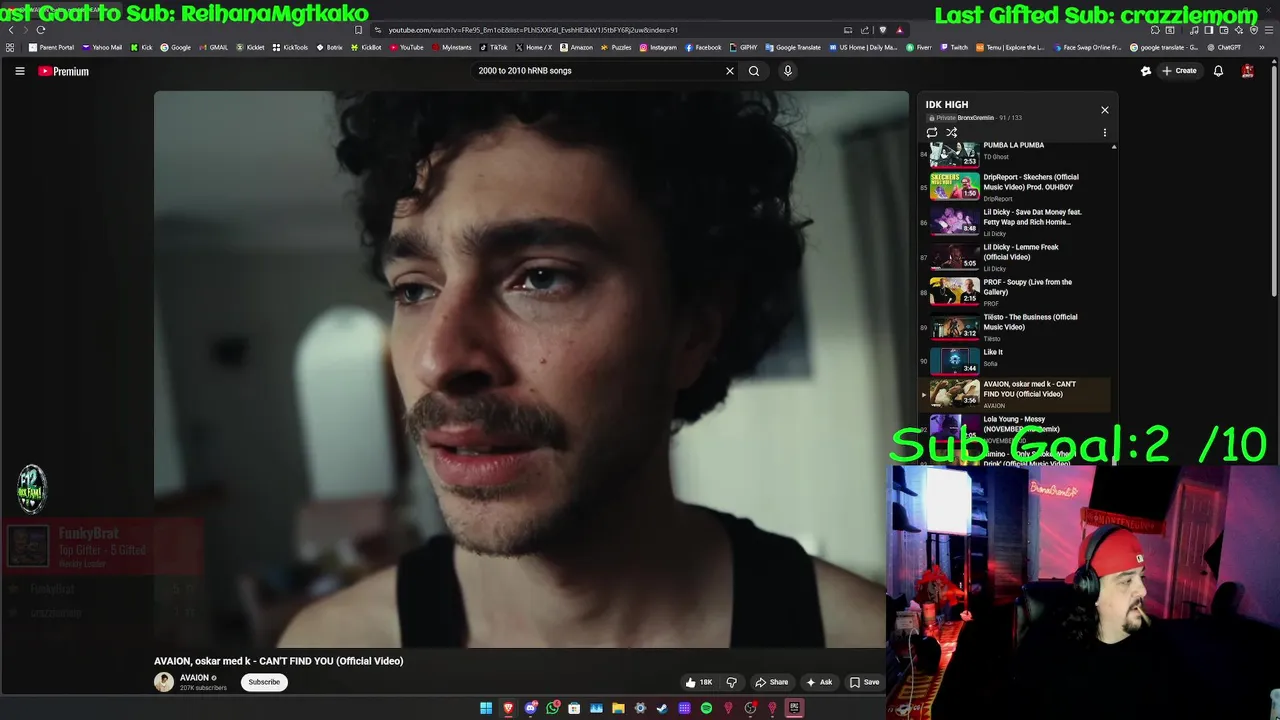Image resolution: width=1280 pixels, height=720 pixels.
Task: Open playlist more options menu
Action: [x=1104, y=132]
